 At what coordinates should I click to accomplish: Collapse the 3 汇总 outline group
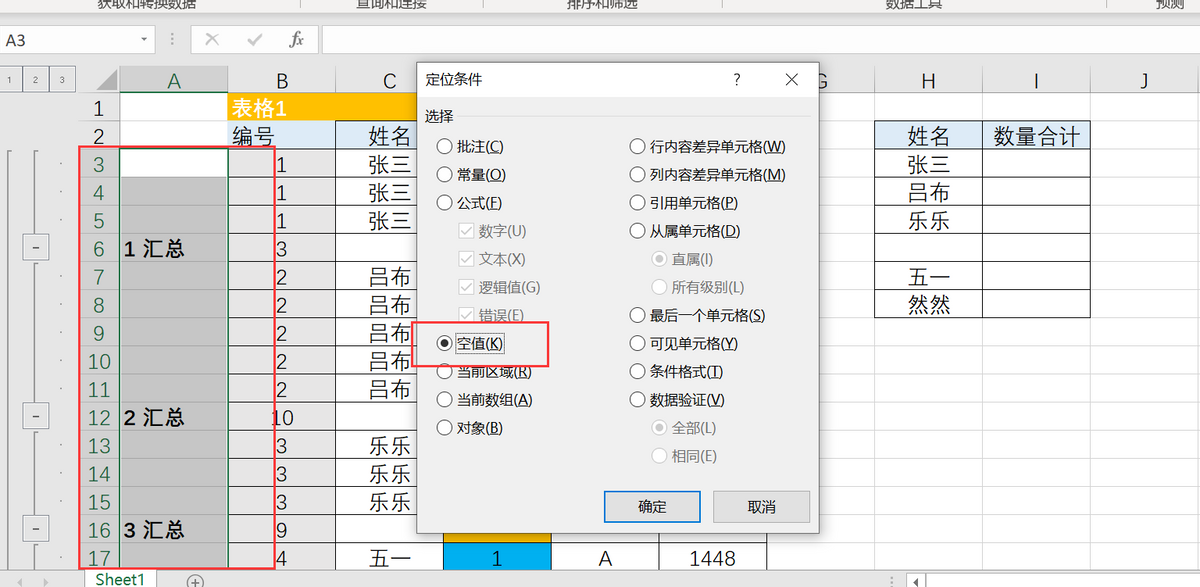(36, 528)
